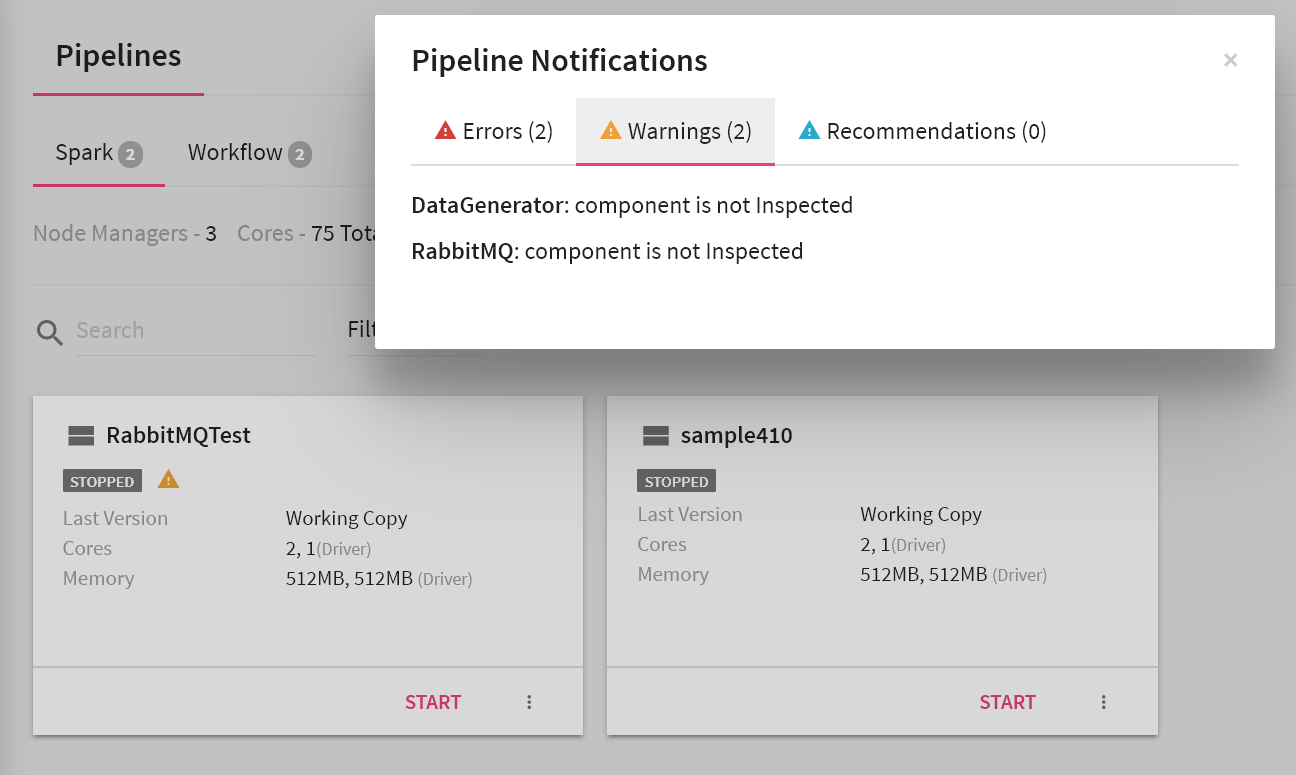
Task: Open sample410 more options menu
Action: point(1103,702)
